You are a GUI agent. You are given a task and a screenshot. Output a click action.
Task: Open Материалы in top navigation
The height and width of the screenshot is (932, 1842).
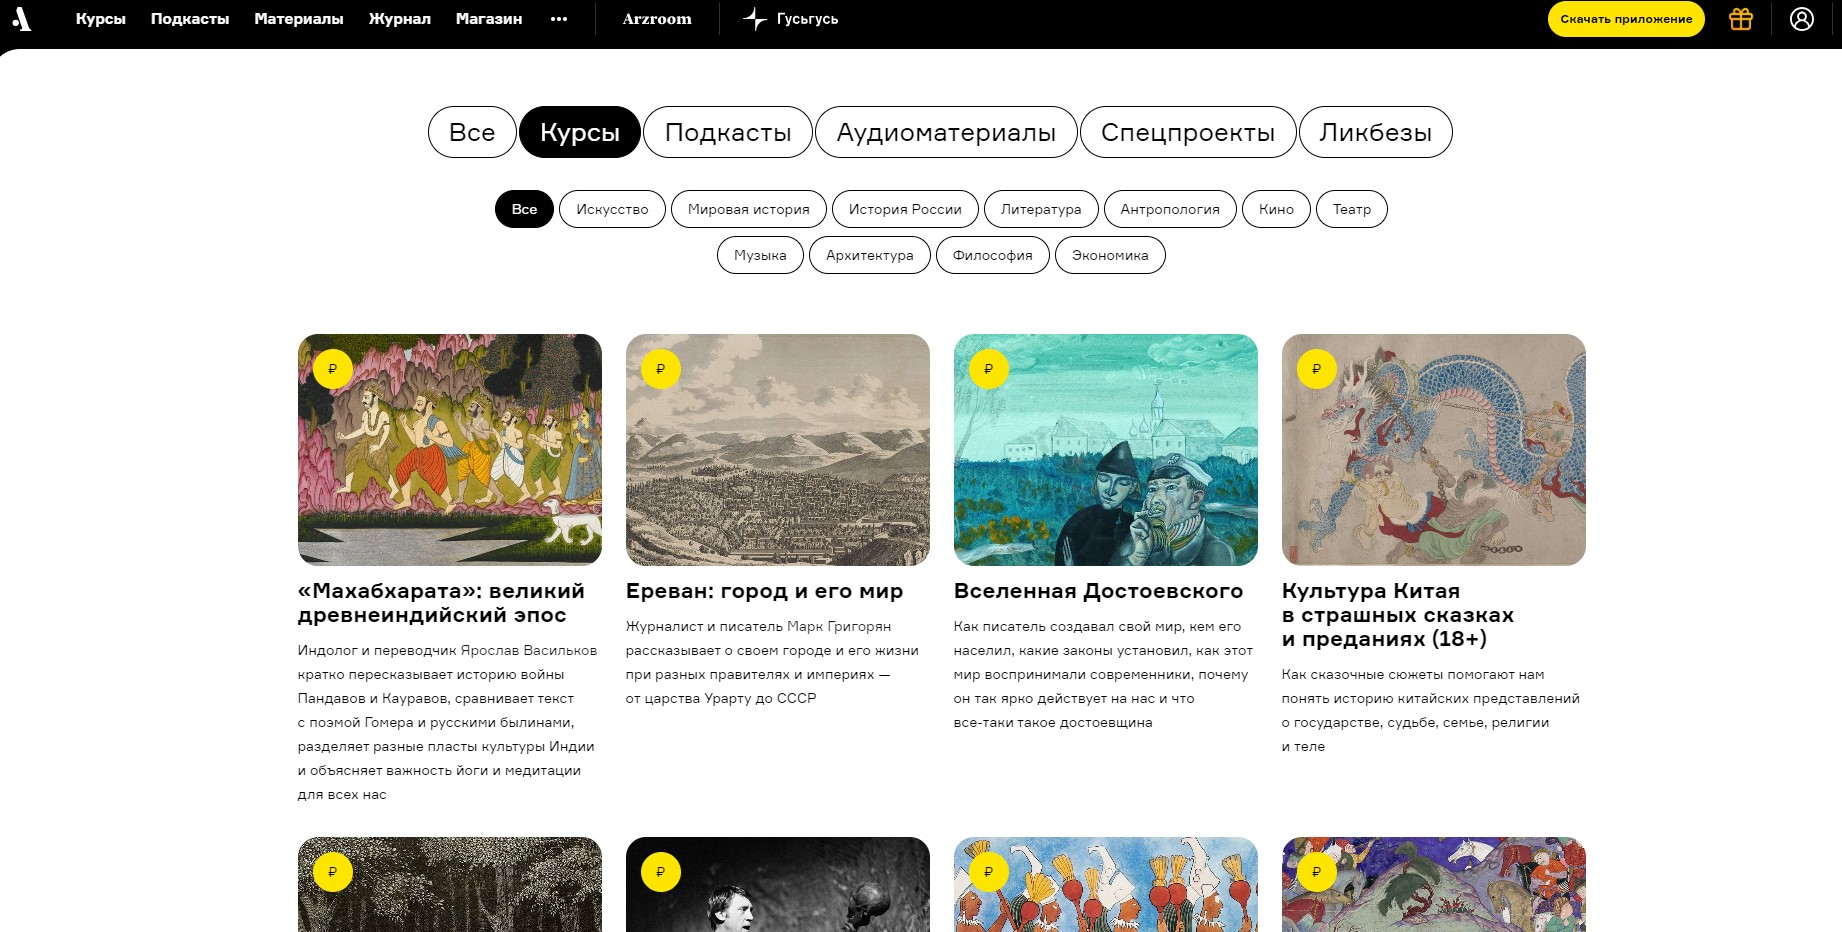click(x=299, y=19)
